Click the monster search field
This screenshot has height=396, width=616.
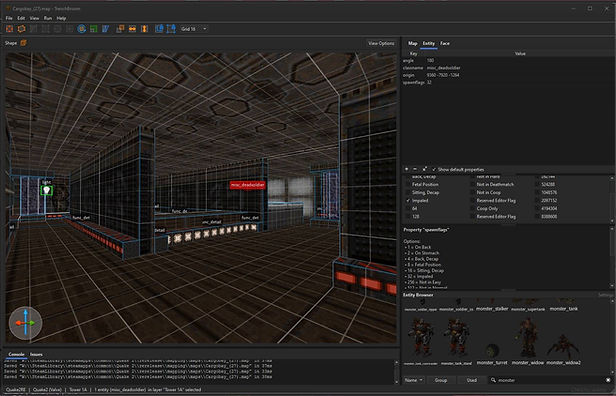pyautogui.click(x=550, y=380)
